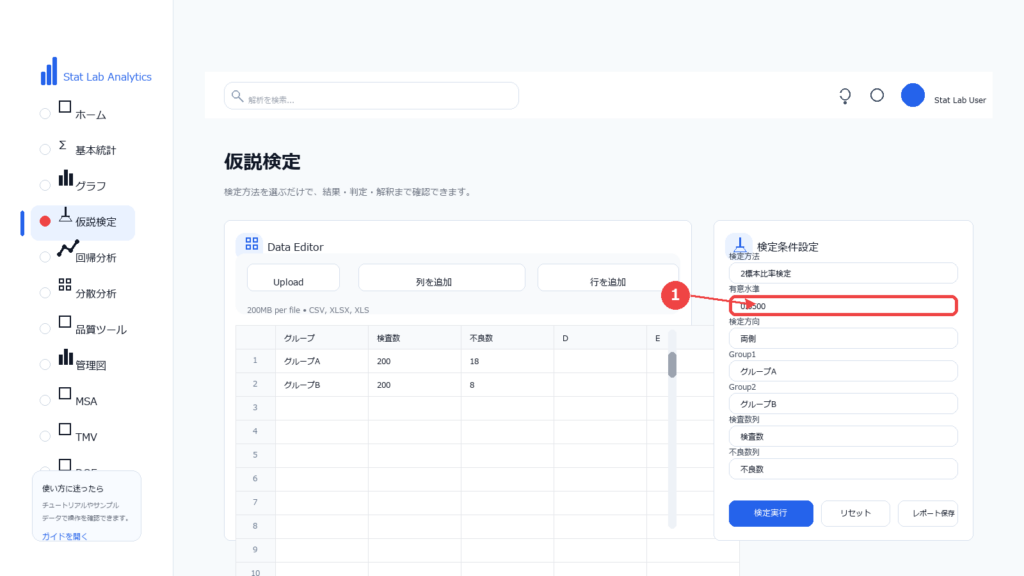Screen dimensions: 1024x576
Task: Select the 基本統計 radio button
Action: [x=45, y=150]
